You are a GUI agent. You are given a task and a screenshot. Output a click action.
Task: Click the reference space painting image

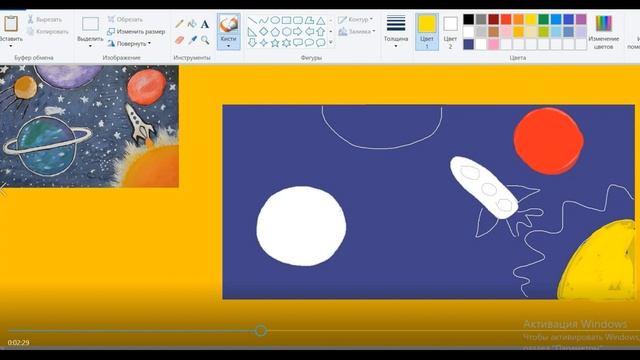89,126
